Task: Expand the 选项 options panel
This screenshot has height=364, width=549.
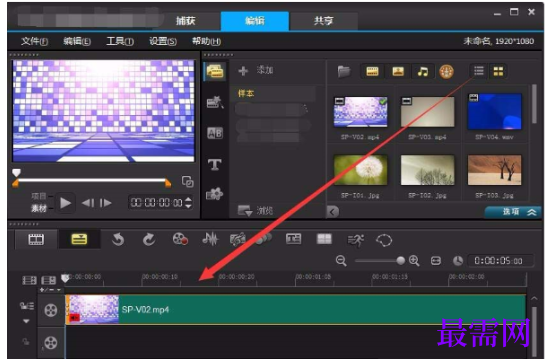Action: [x=513, y=212]
